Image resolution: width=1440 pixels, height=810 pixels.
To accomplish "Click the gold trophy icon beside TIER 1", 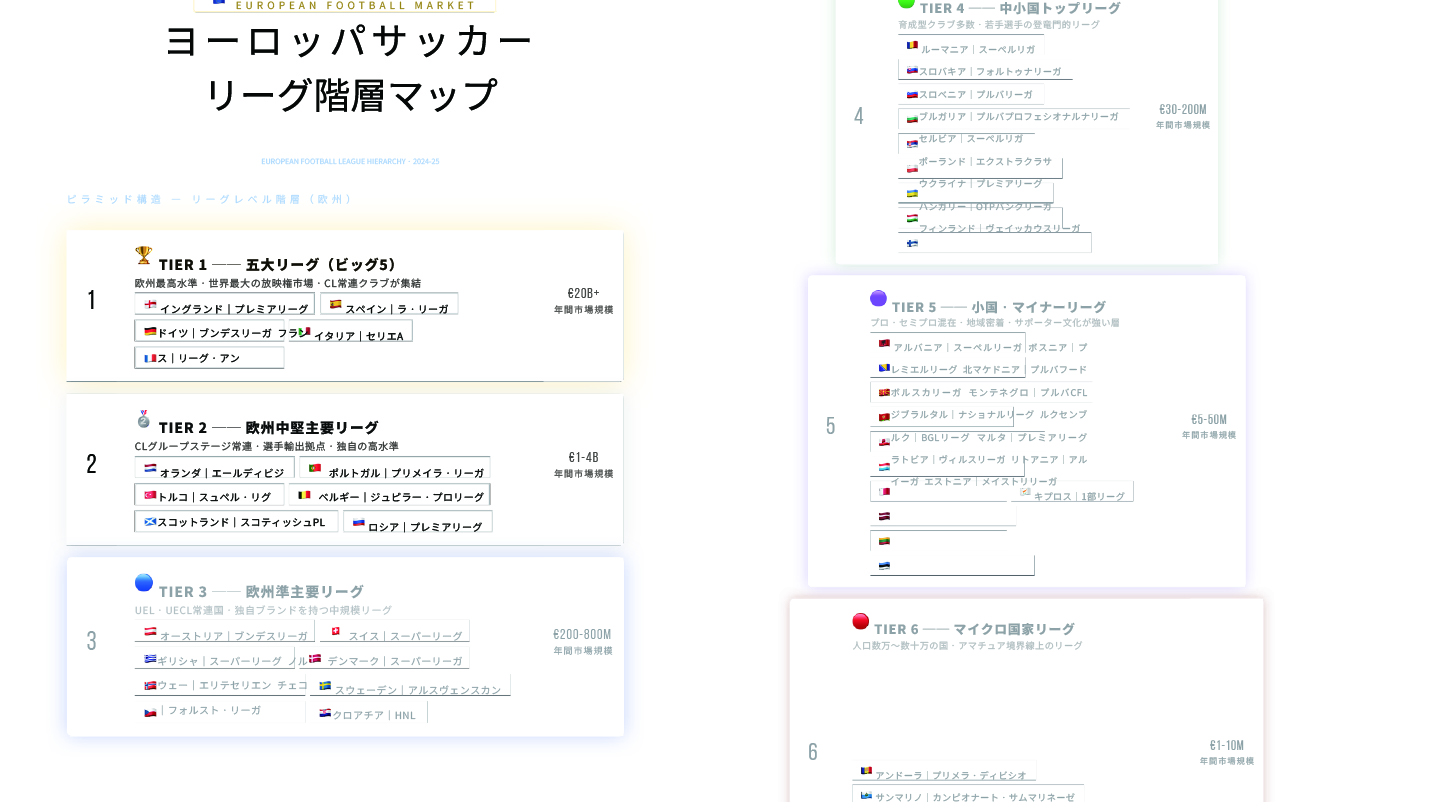I will pos(144,255).
